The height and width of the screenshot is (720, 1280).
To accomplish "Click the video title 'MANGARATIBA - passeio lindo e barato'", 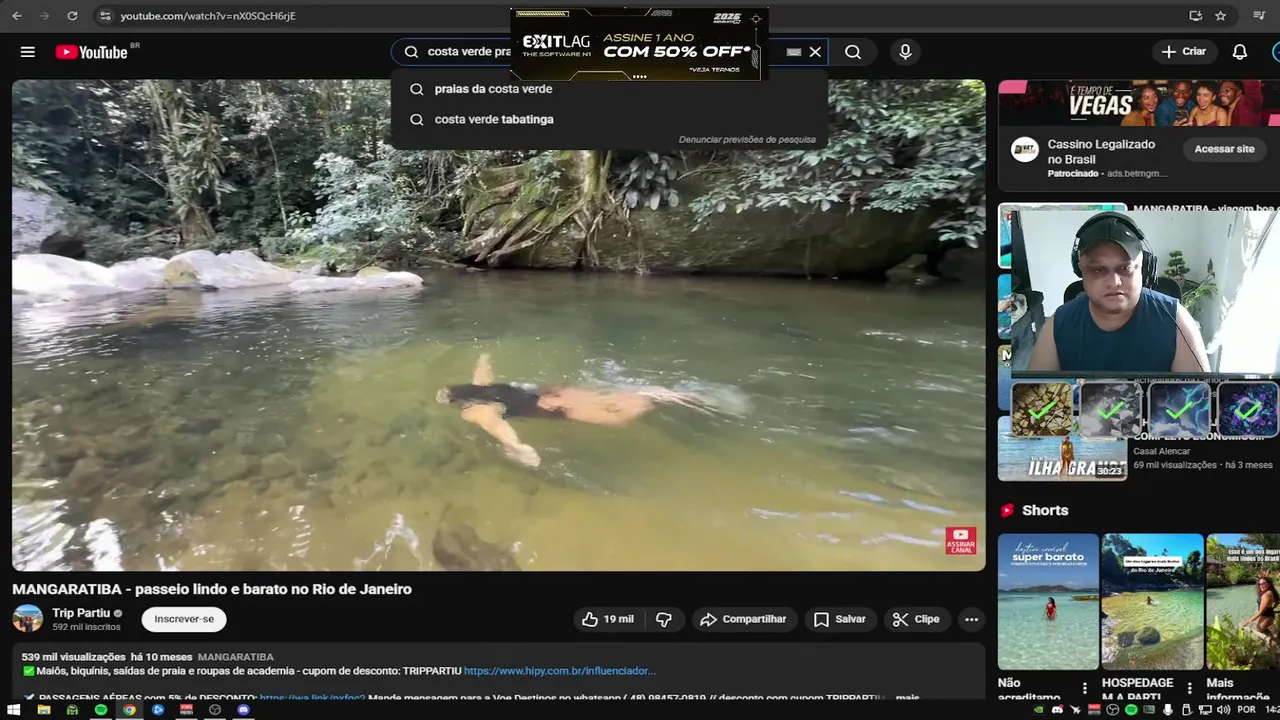I will (212, 589).
